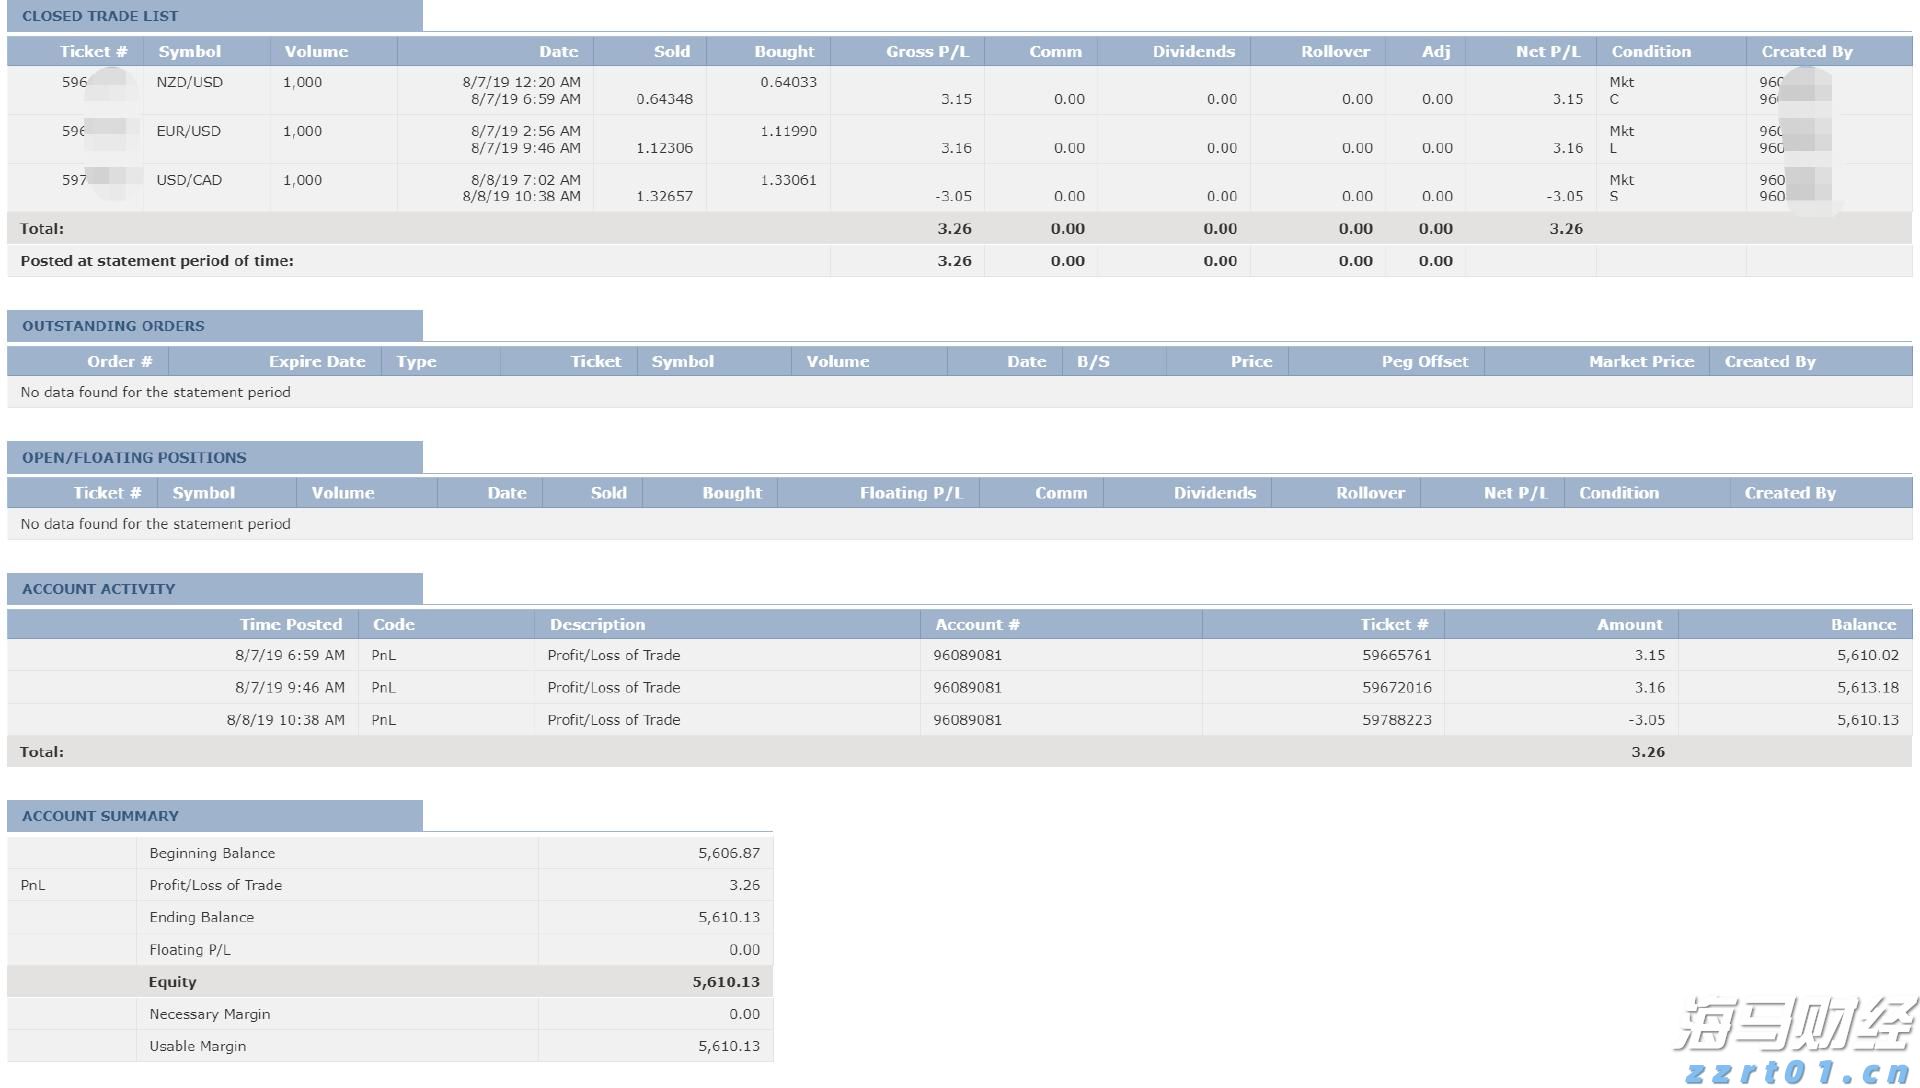
Task: Click ticket number 59788223 in account activity
Action: [x=1396, y=720]
